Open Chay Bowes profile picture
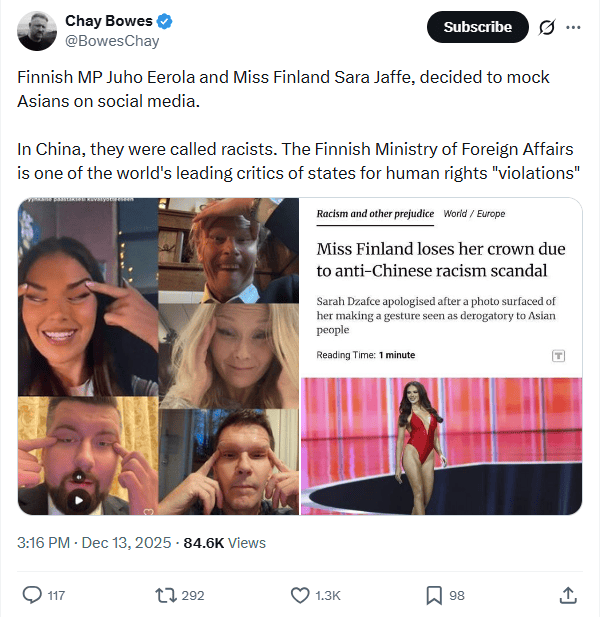603x617 pixels. [37, 31]
